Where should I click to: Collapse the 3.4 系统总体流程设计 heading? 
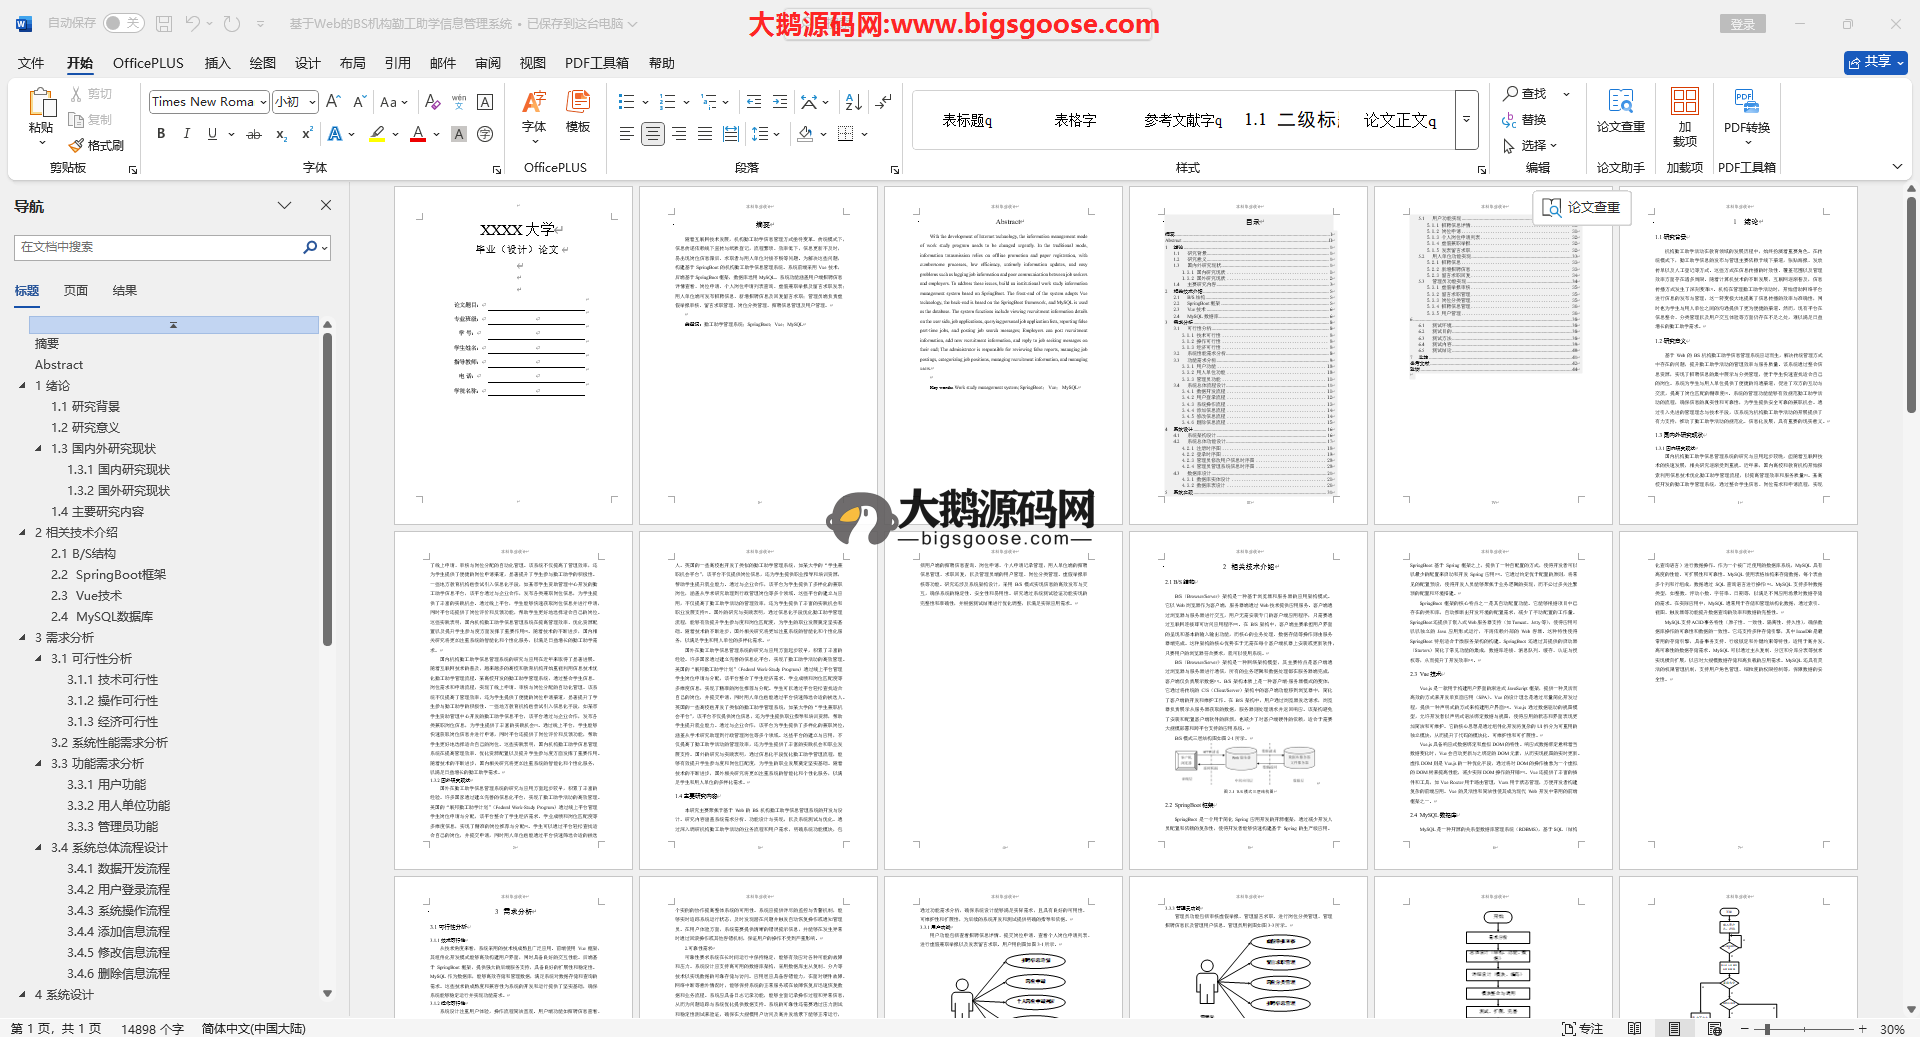point(39,848)
